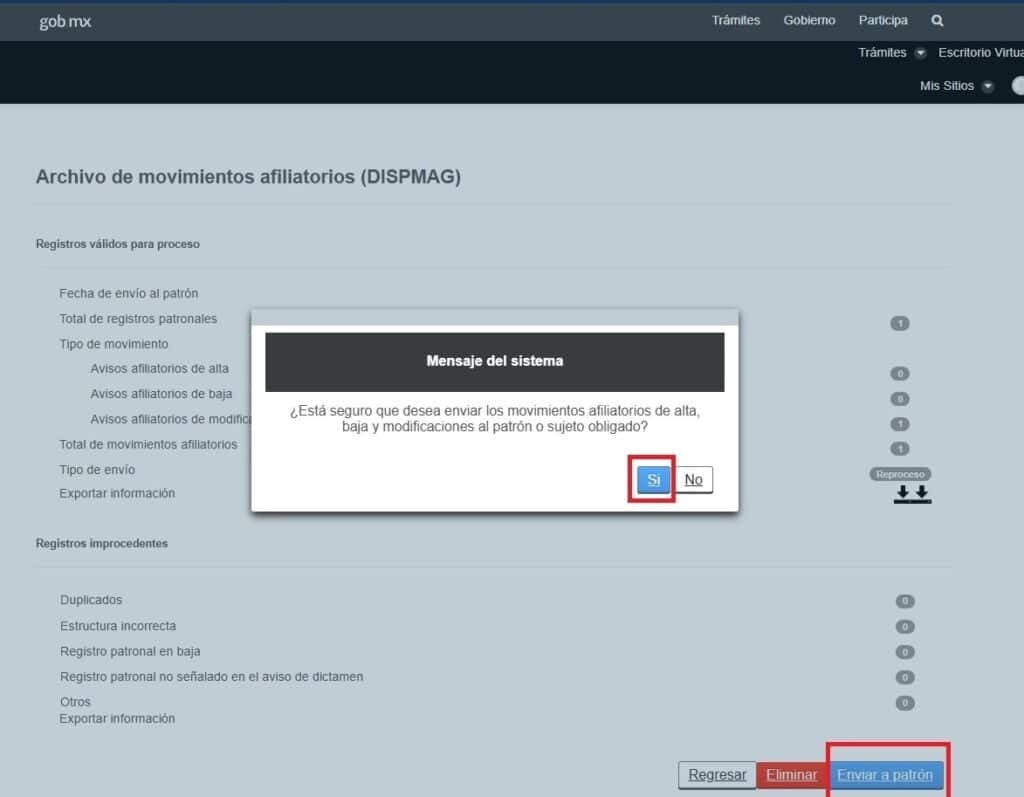This screenshot has width=1024, height=797.
Task: Decline by clicking No button
Action: coord(694,480)
